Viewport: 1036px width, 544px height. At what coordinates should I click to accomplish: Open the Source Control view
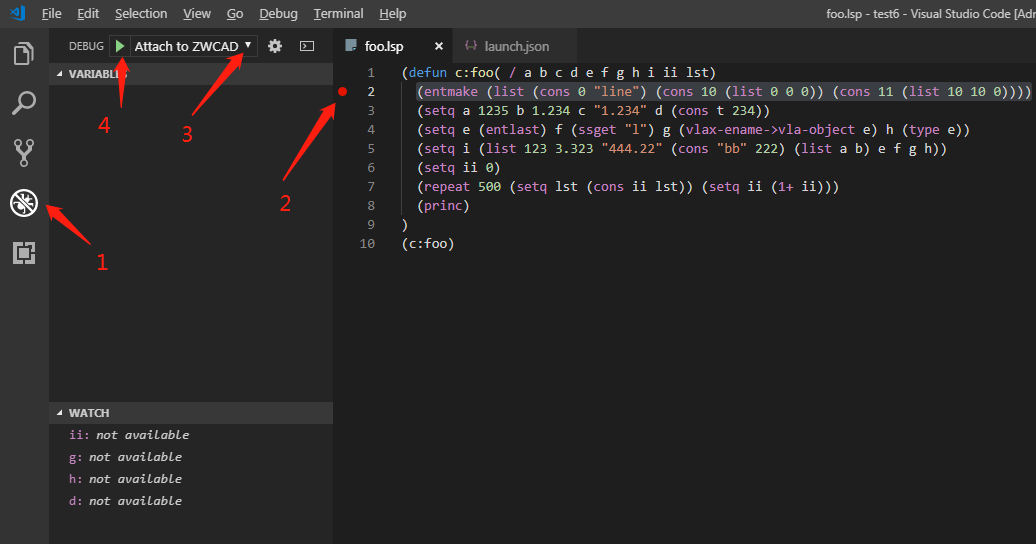[x=24, y=153]
